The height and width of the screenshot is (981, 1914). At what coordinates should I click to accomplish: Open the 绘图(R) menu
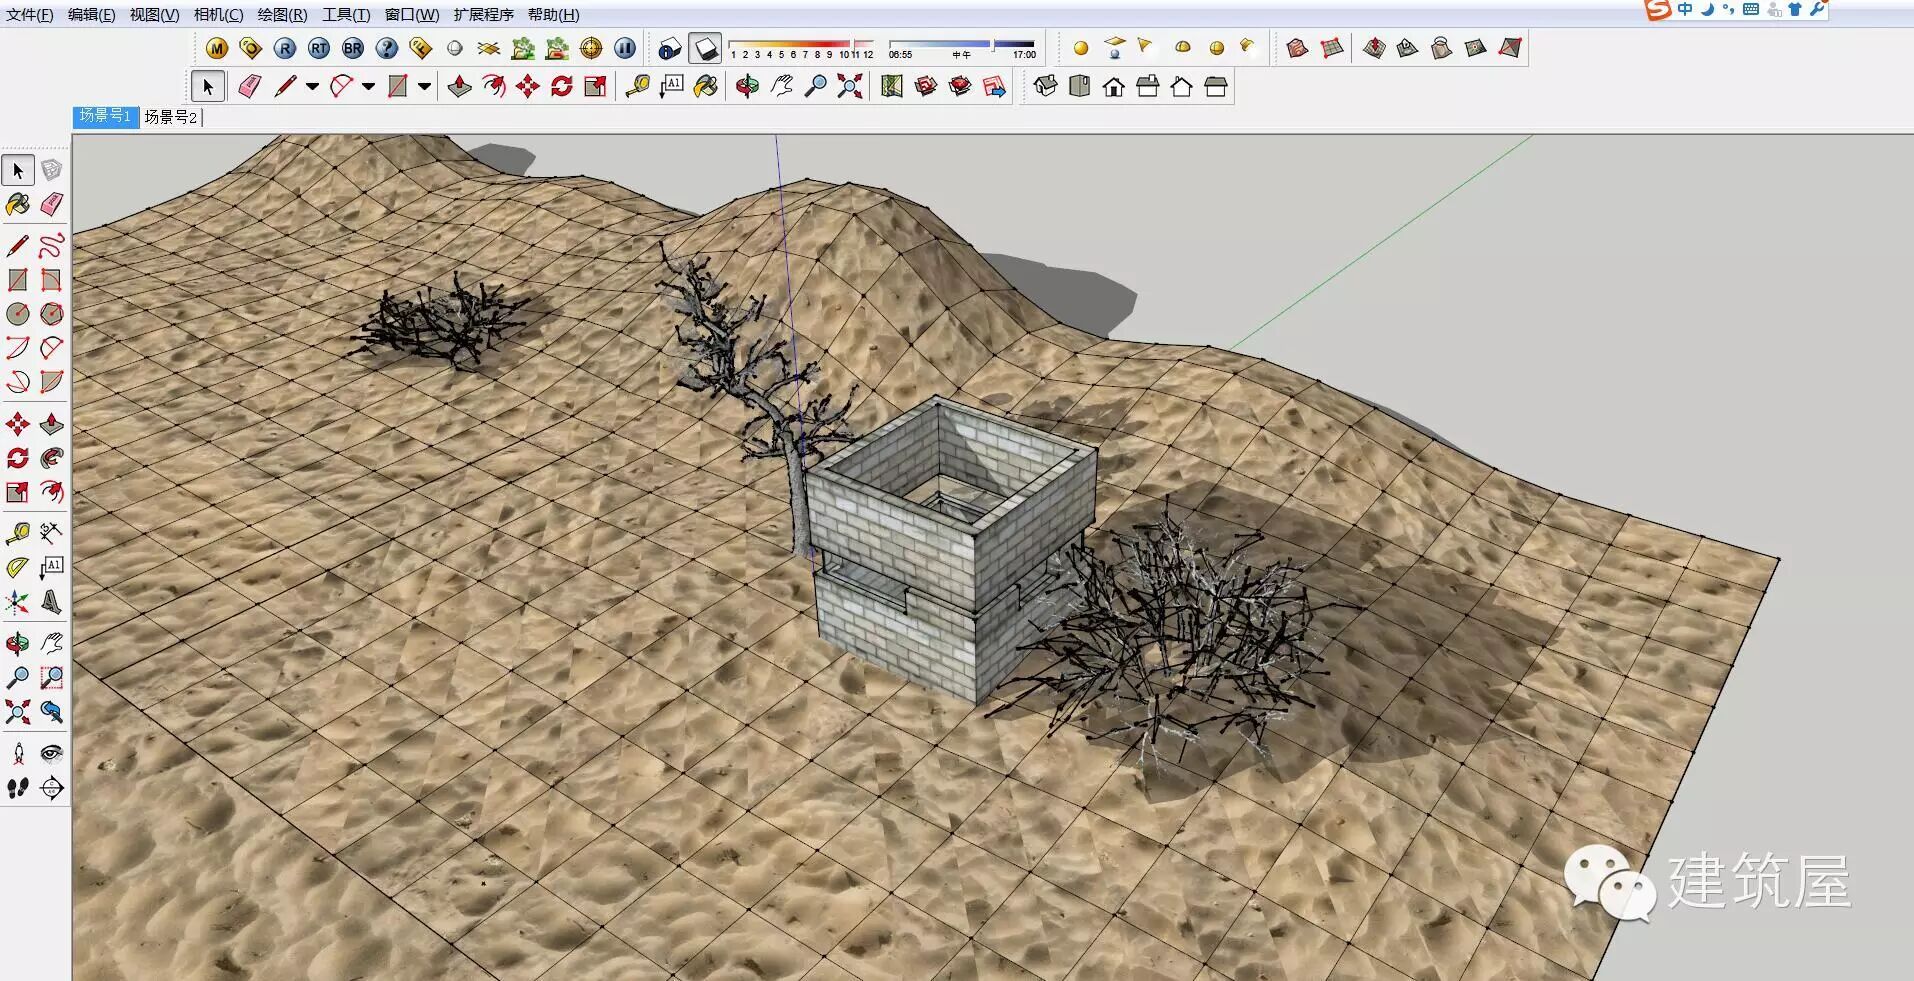[282, 15]
